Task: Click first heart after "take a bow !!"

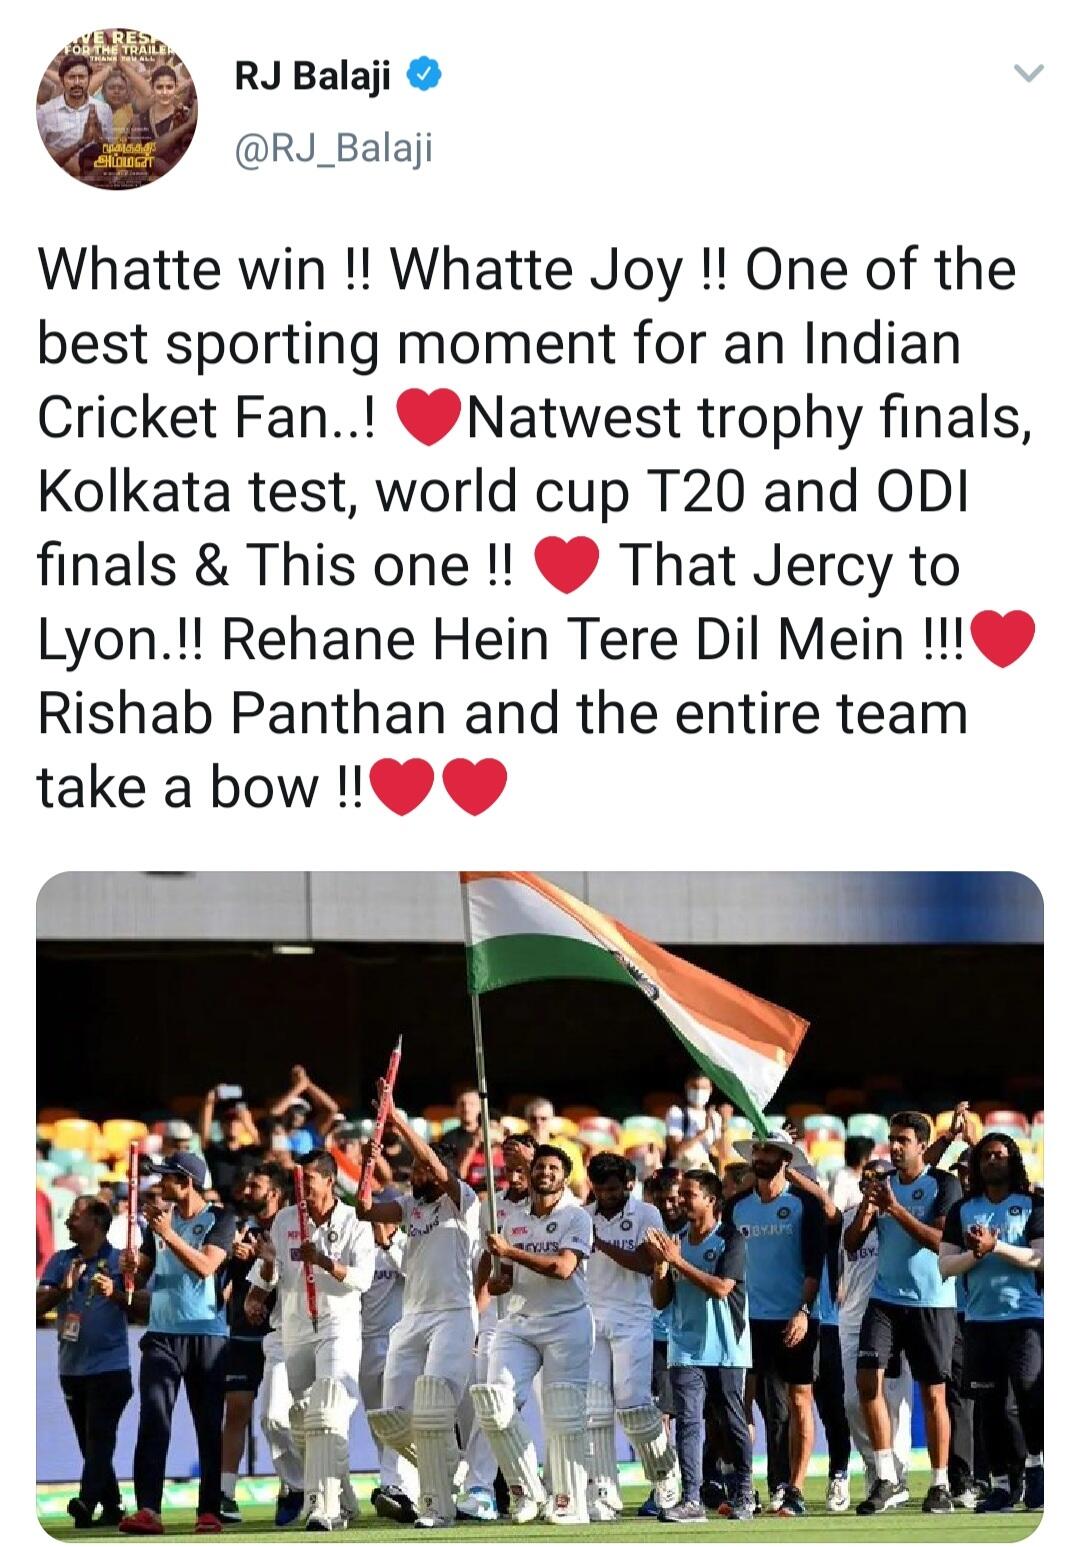Action: tap(403, 788)
